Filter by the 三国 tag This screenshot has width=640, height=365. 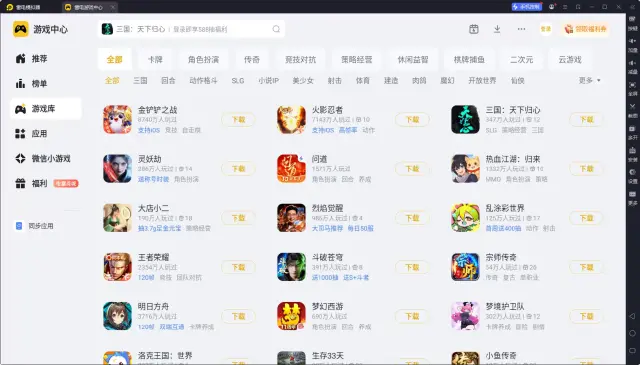[140, 80]
